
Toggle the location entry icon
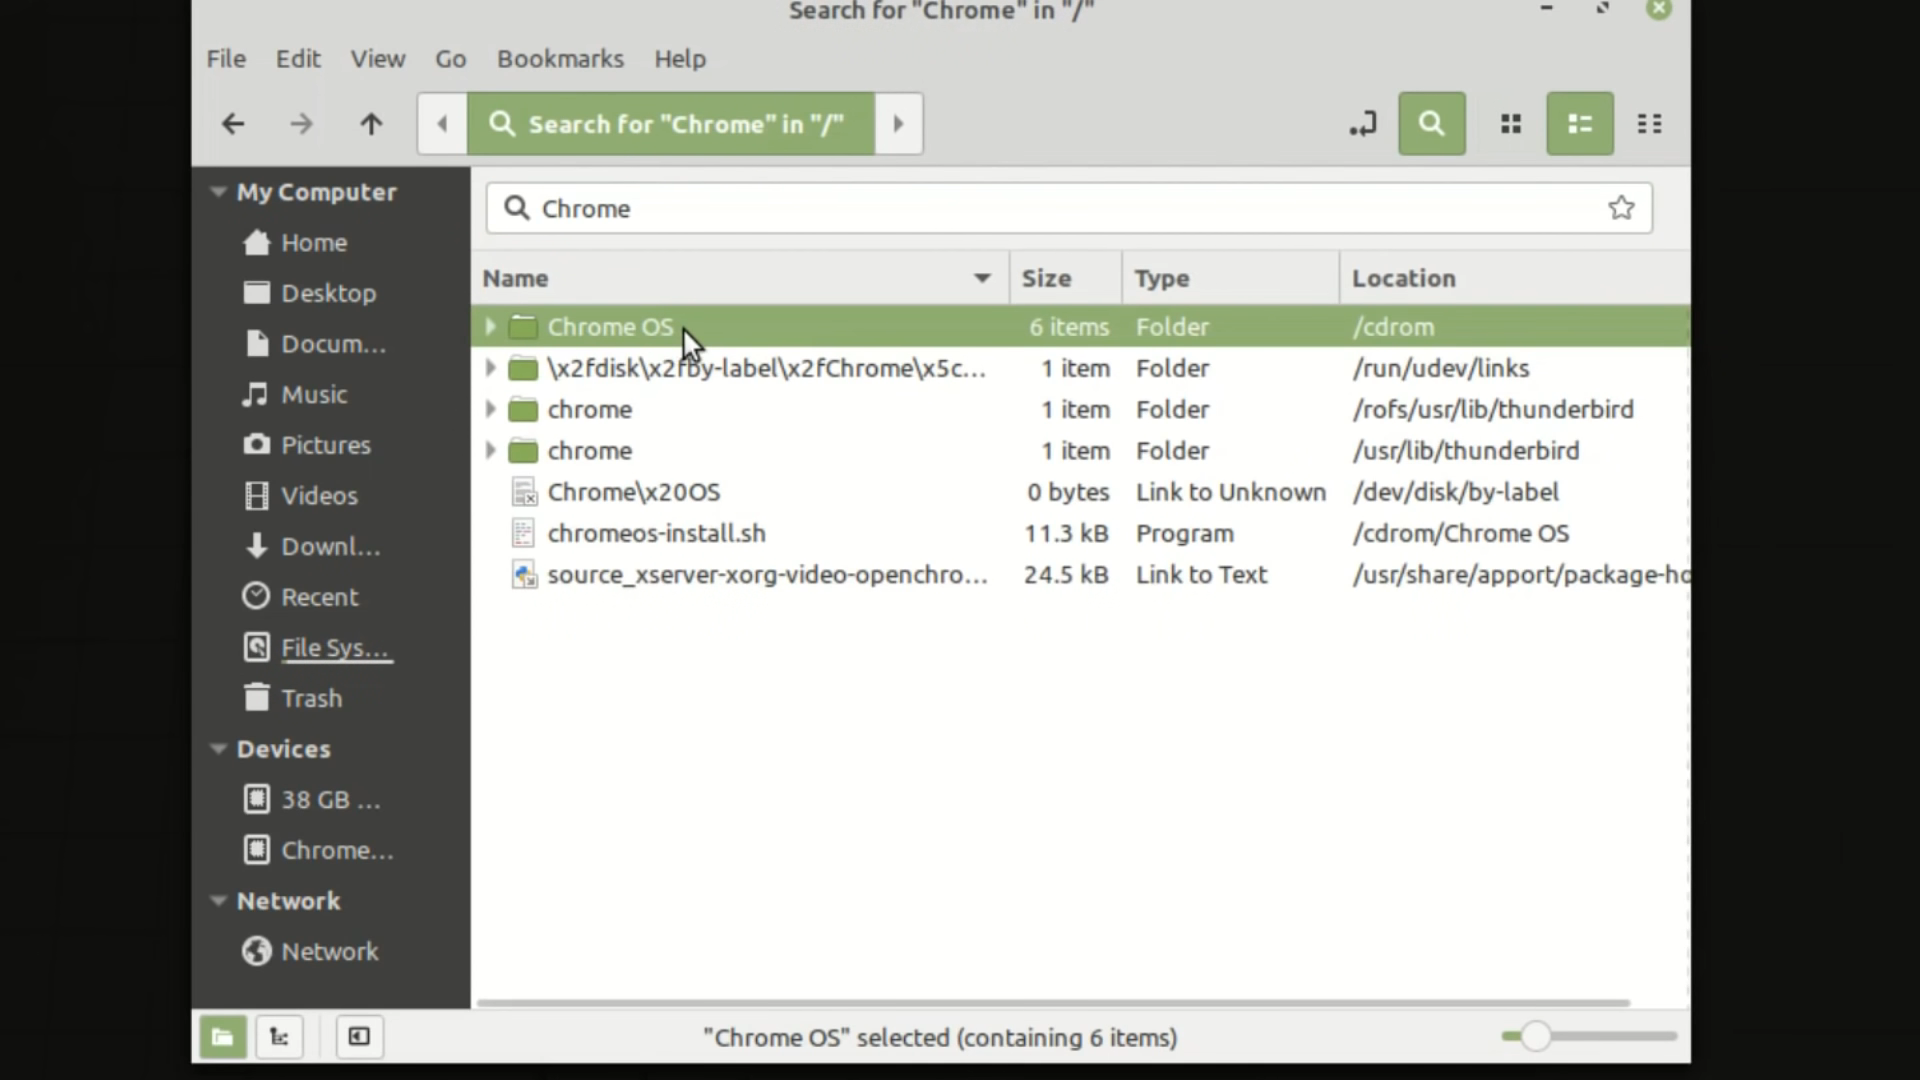click(1362, 124)
